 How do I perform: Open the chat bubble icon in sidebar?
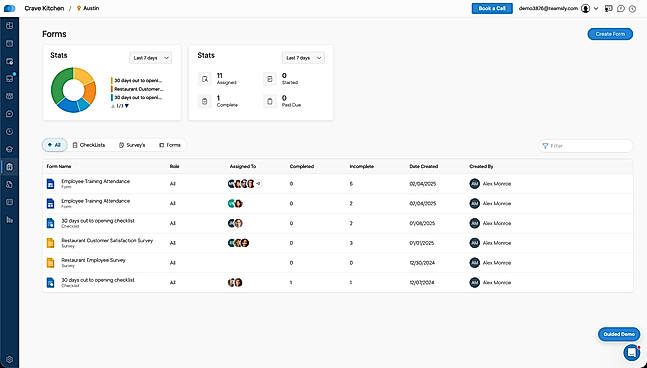point(9,114)
